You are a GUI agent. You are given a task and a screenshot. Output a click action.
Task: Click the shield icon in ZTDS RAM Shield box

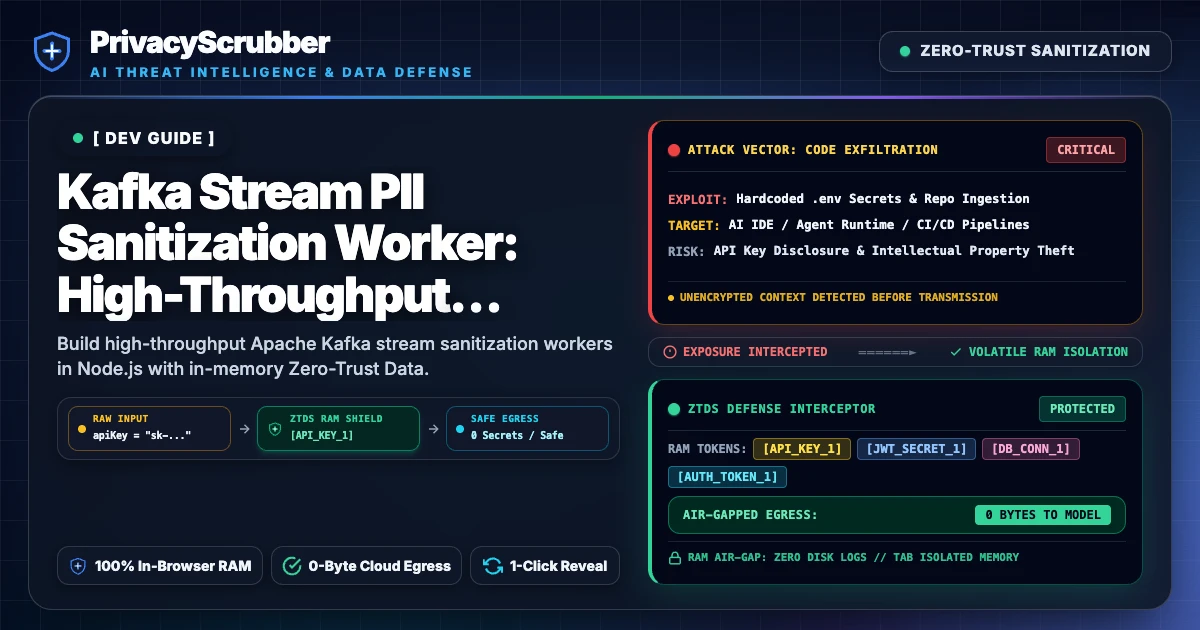[274, 428]
